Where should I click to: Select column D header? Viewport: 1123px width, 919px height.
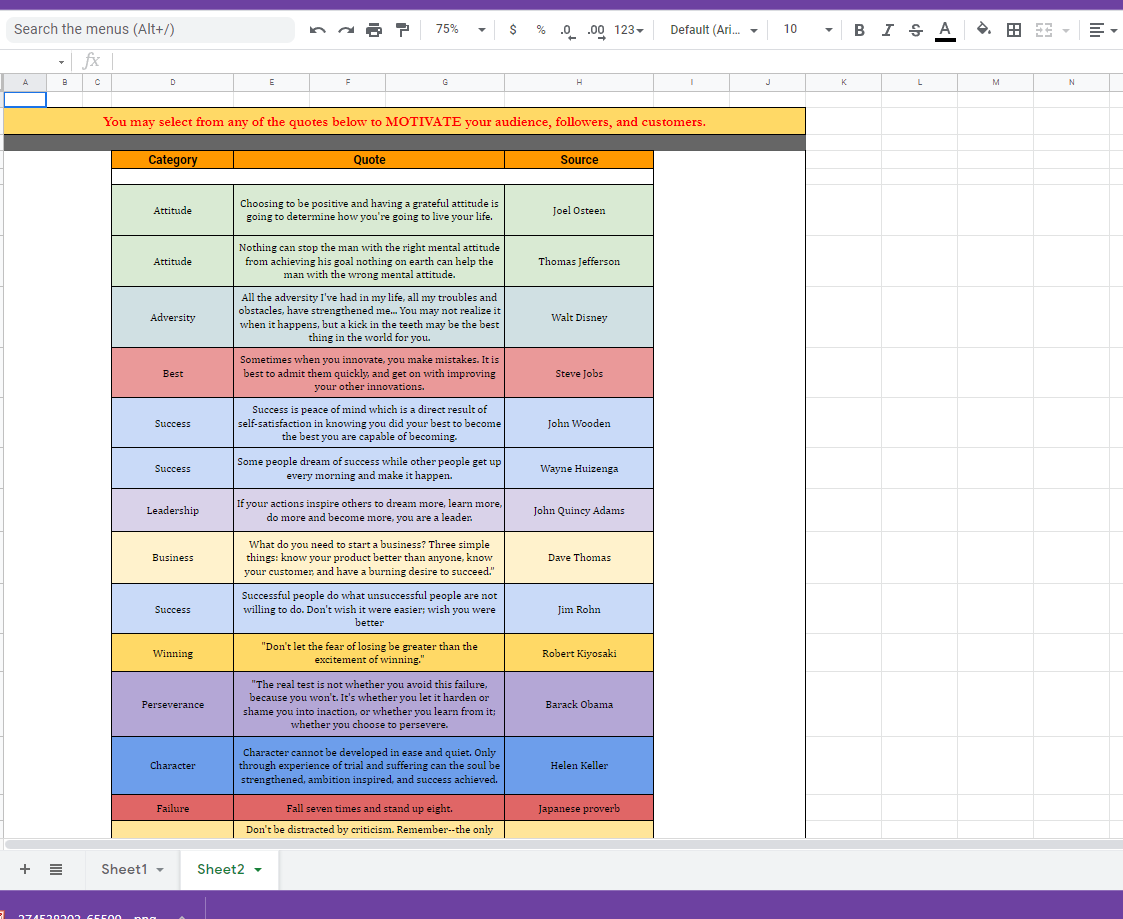click(173, 82)
